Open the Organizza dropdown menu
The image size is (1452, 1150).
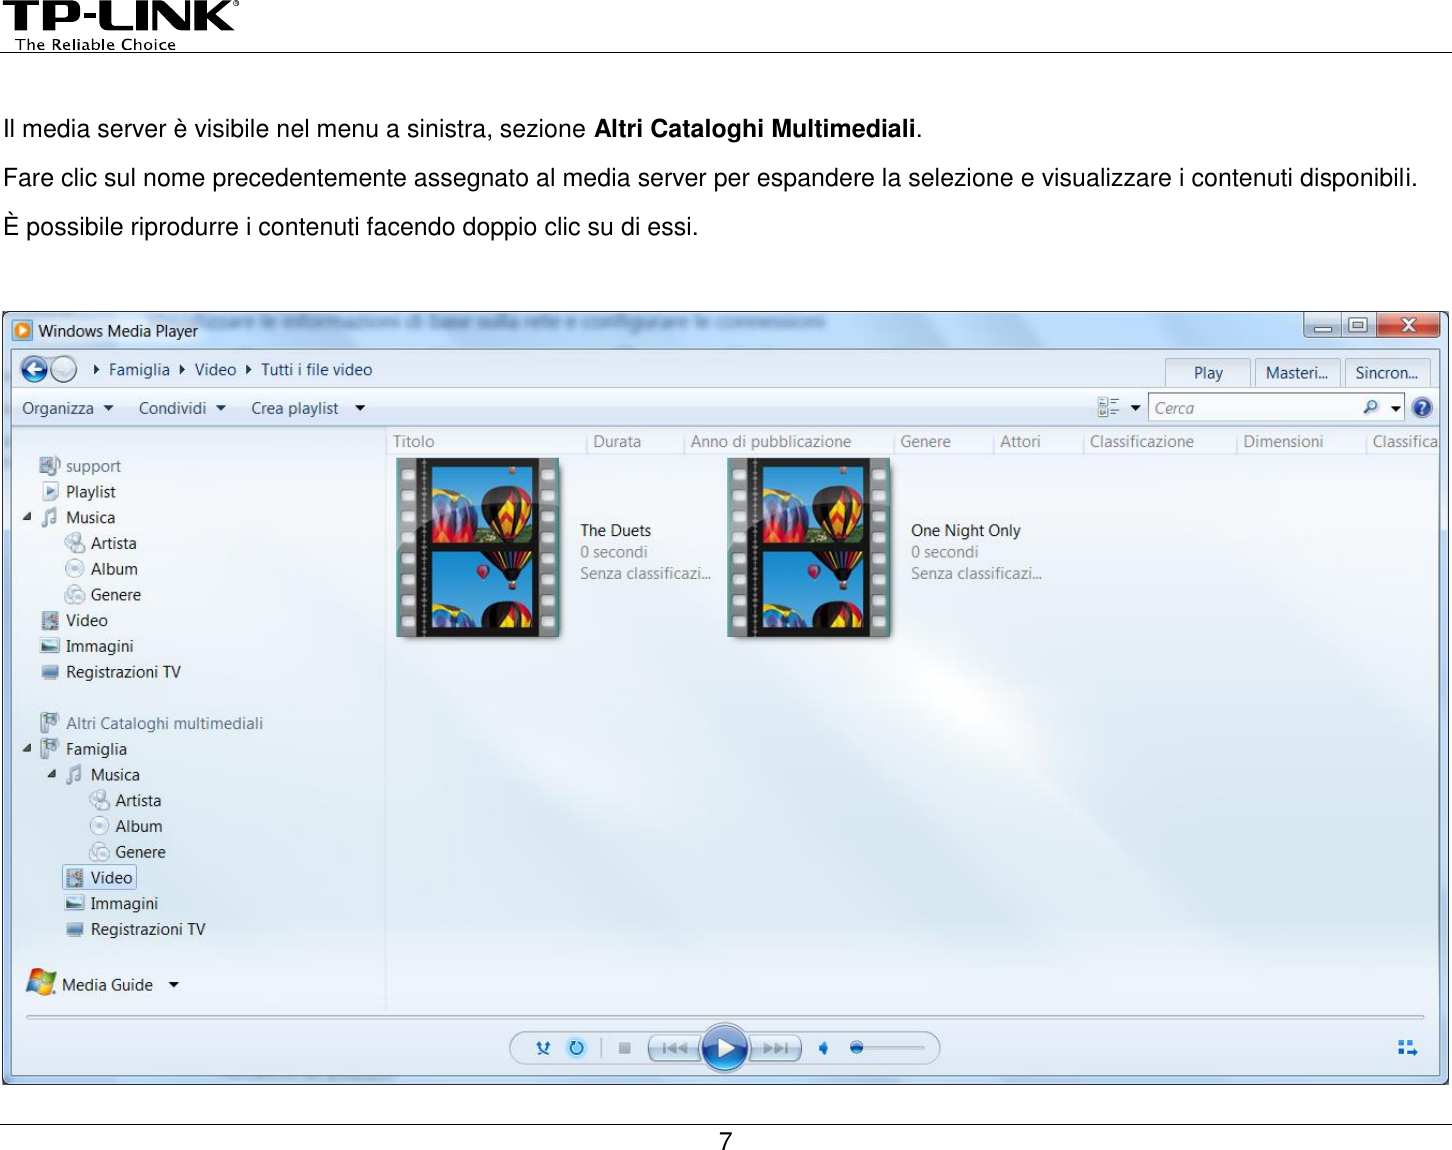[68, 408]
